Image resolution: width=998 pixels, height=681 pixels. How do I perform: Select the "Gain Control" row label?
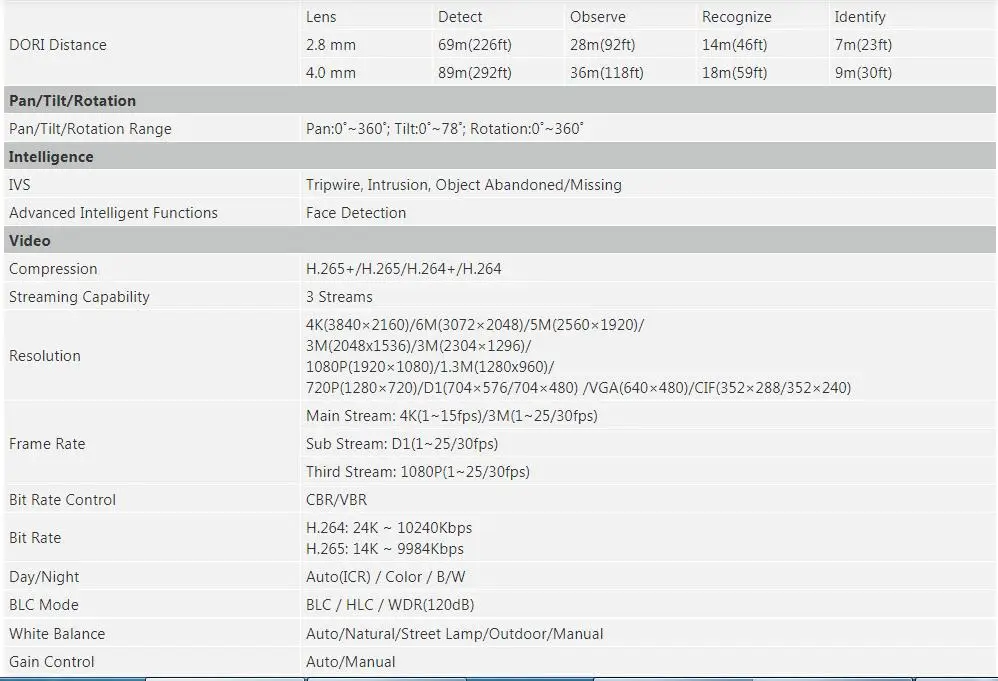(52, 662)
